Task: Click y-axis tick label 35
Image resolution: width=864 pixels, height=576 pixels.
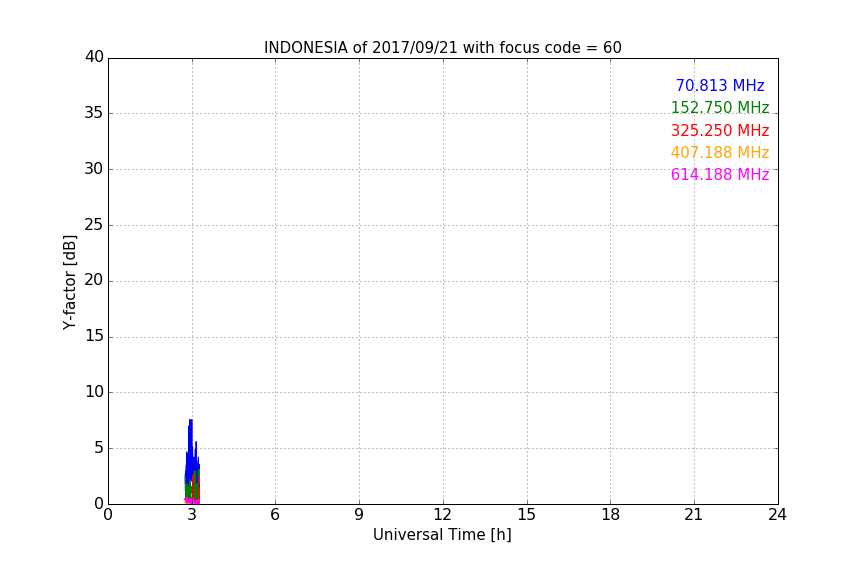Action: point(94,113)
